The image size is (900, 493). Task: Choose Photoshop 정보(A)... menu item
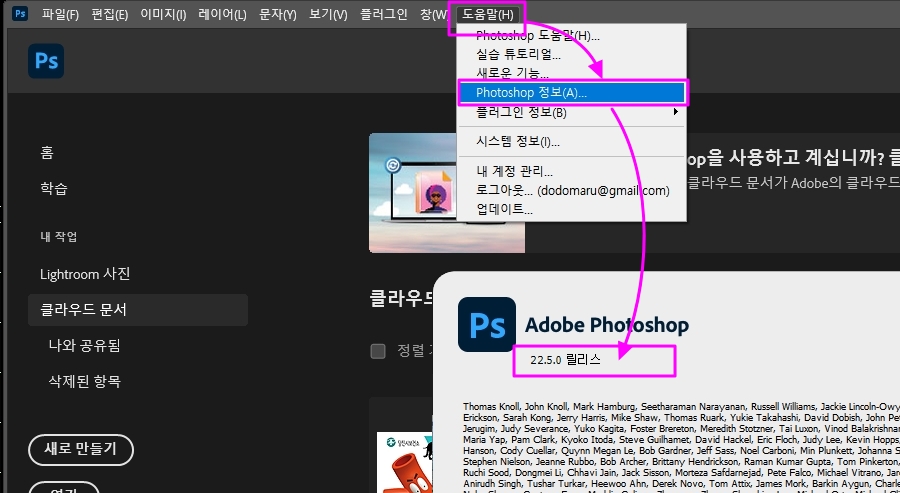(571, 92)
